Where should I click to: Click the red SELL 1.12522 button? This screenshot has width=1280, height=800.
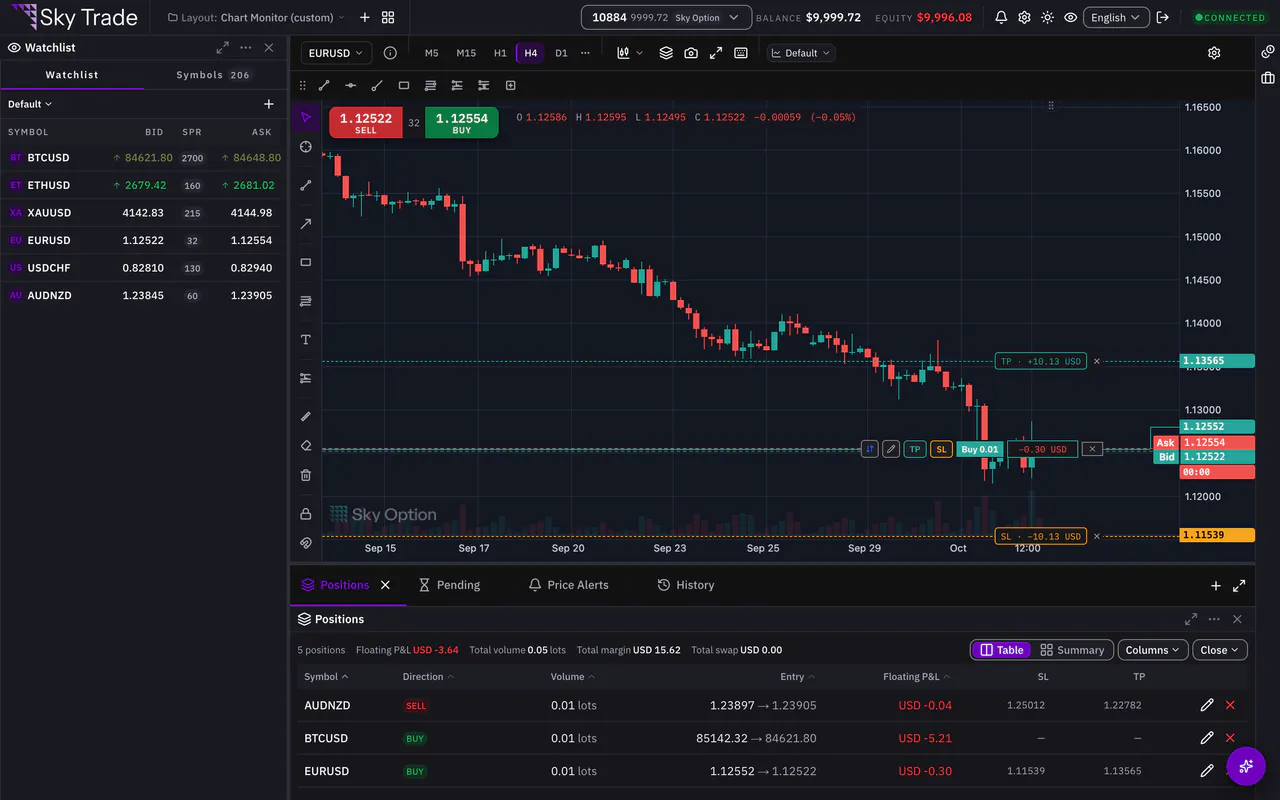point(366,122)
